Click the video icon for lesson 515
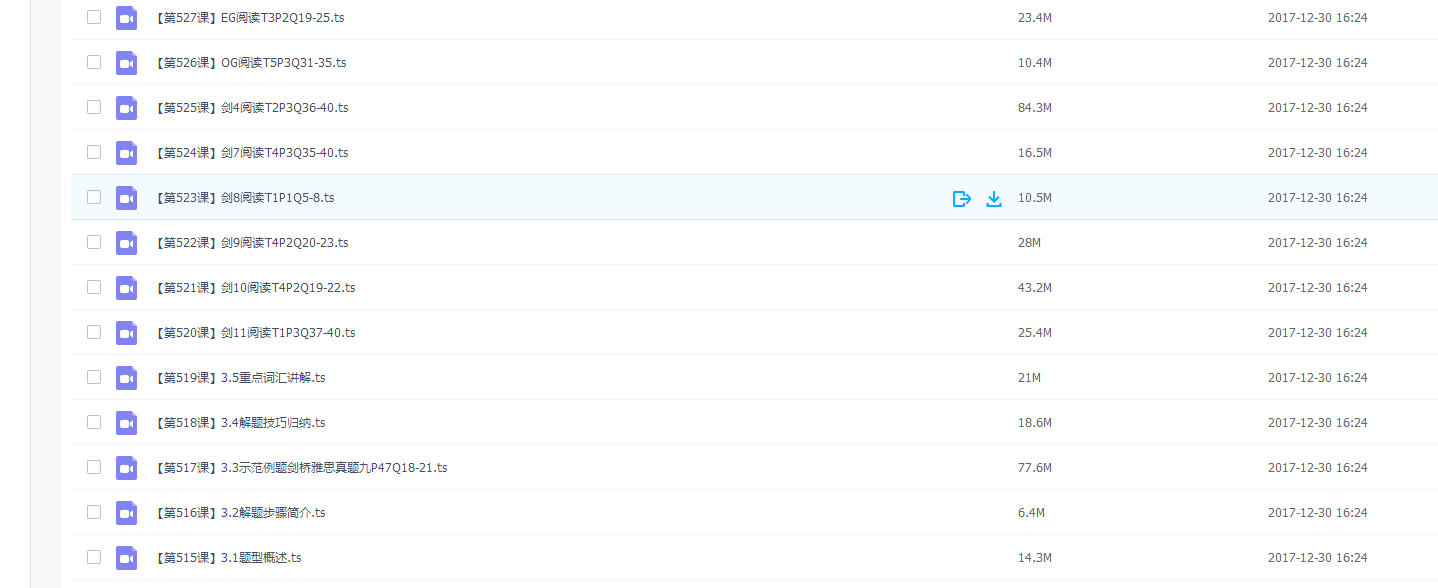The width and height of the screenshot is (1438, 588). pyautogui.click(x=126, y=558)
